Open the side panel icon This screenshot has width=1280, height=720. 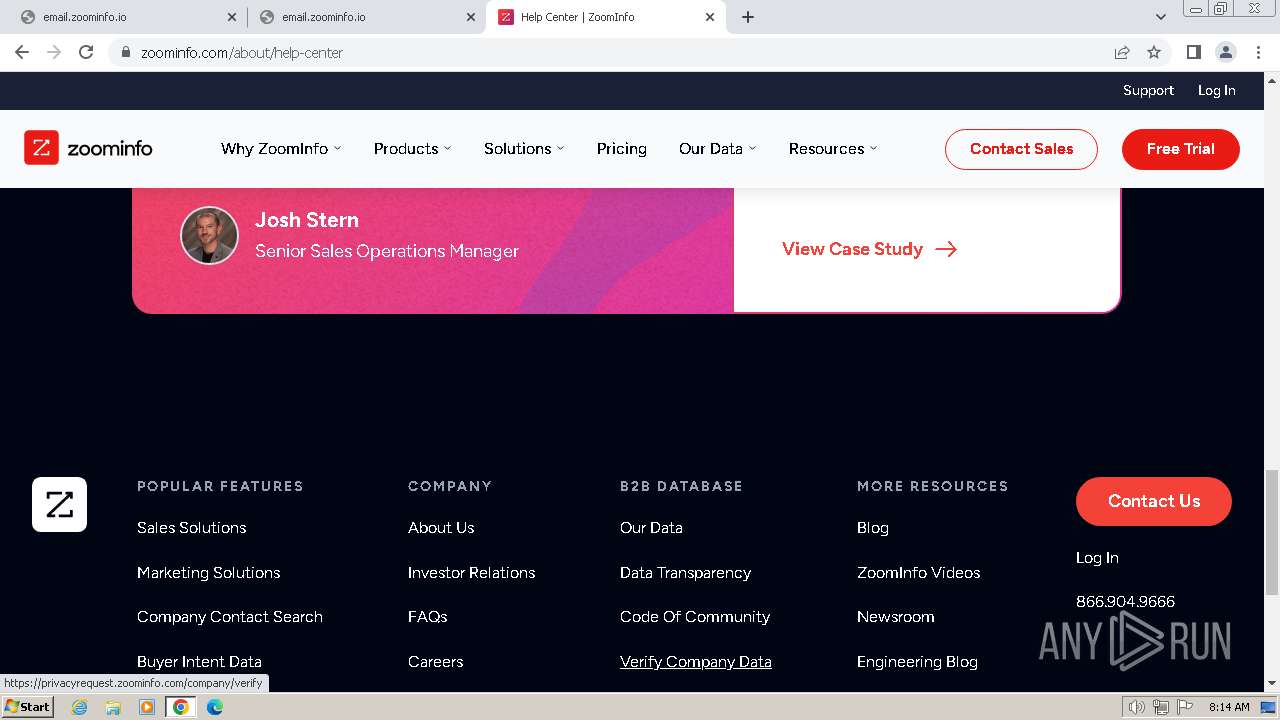pyautogui.click(x=1193, y=52)
